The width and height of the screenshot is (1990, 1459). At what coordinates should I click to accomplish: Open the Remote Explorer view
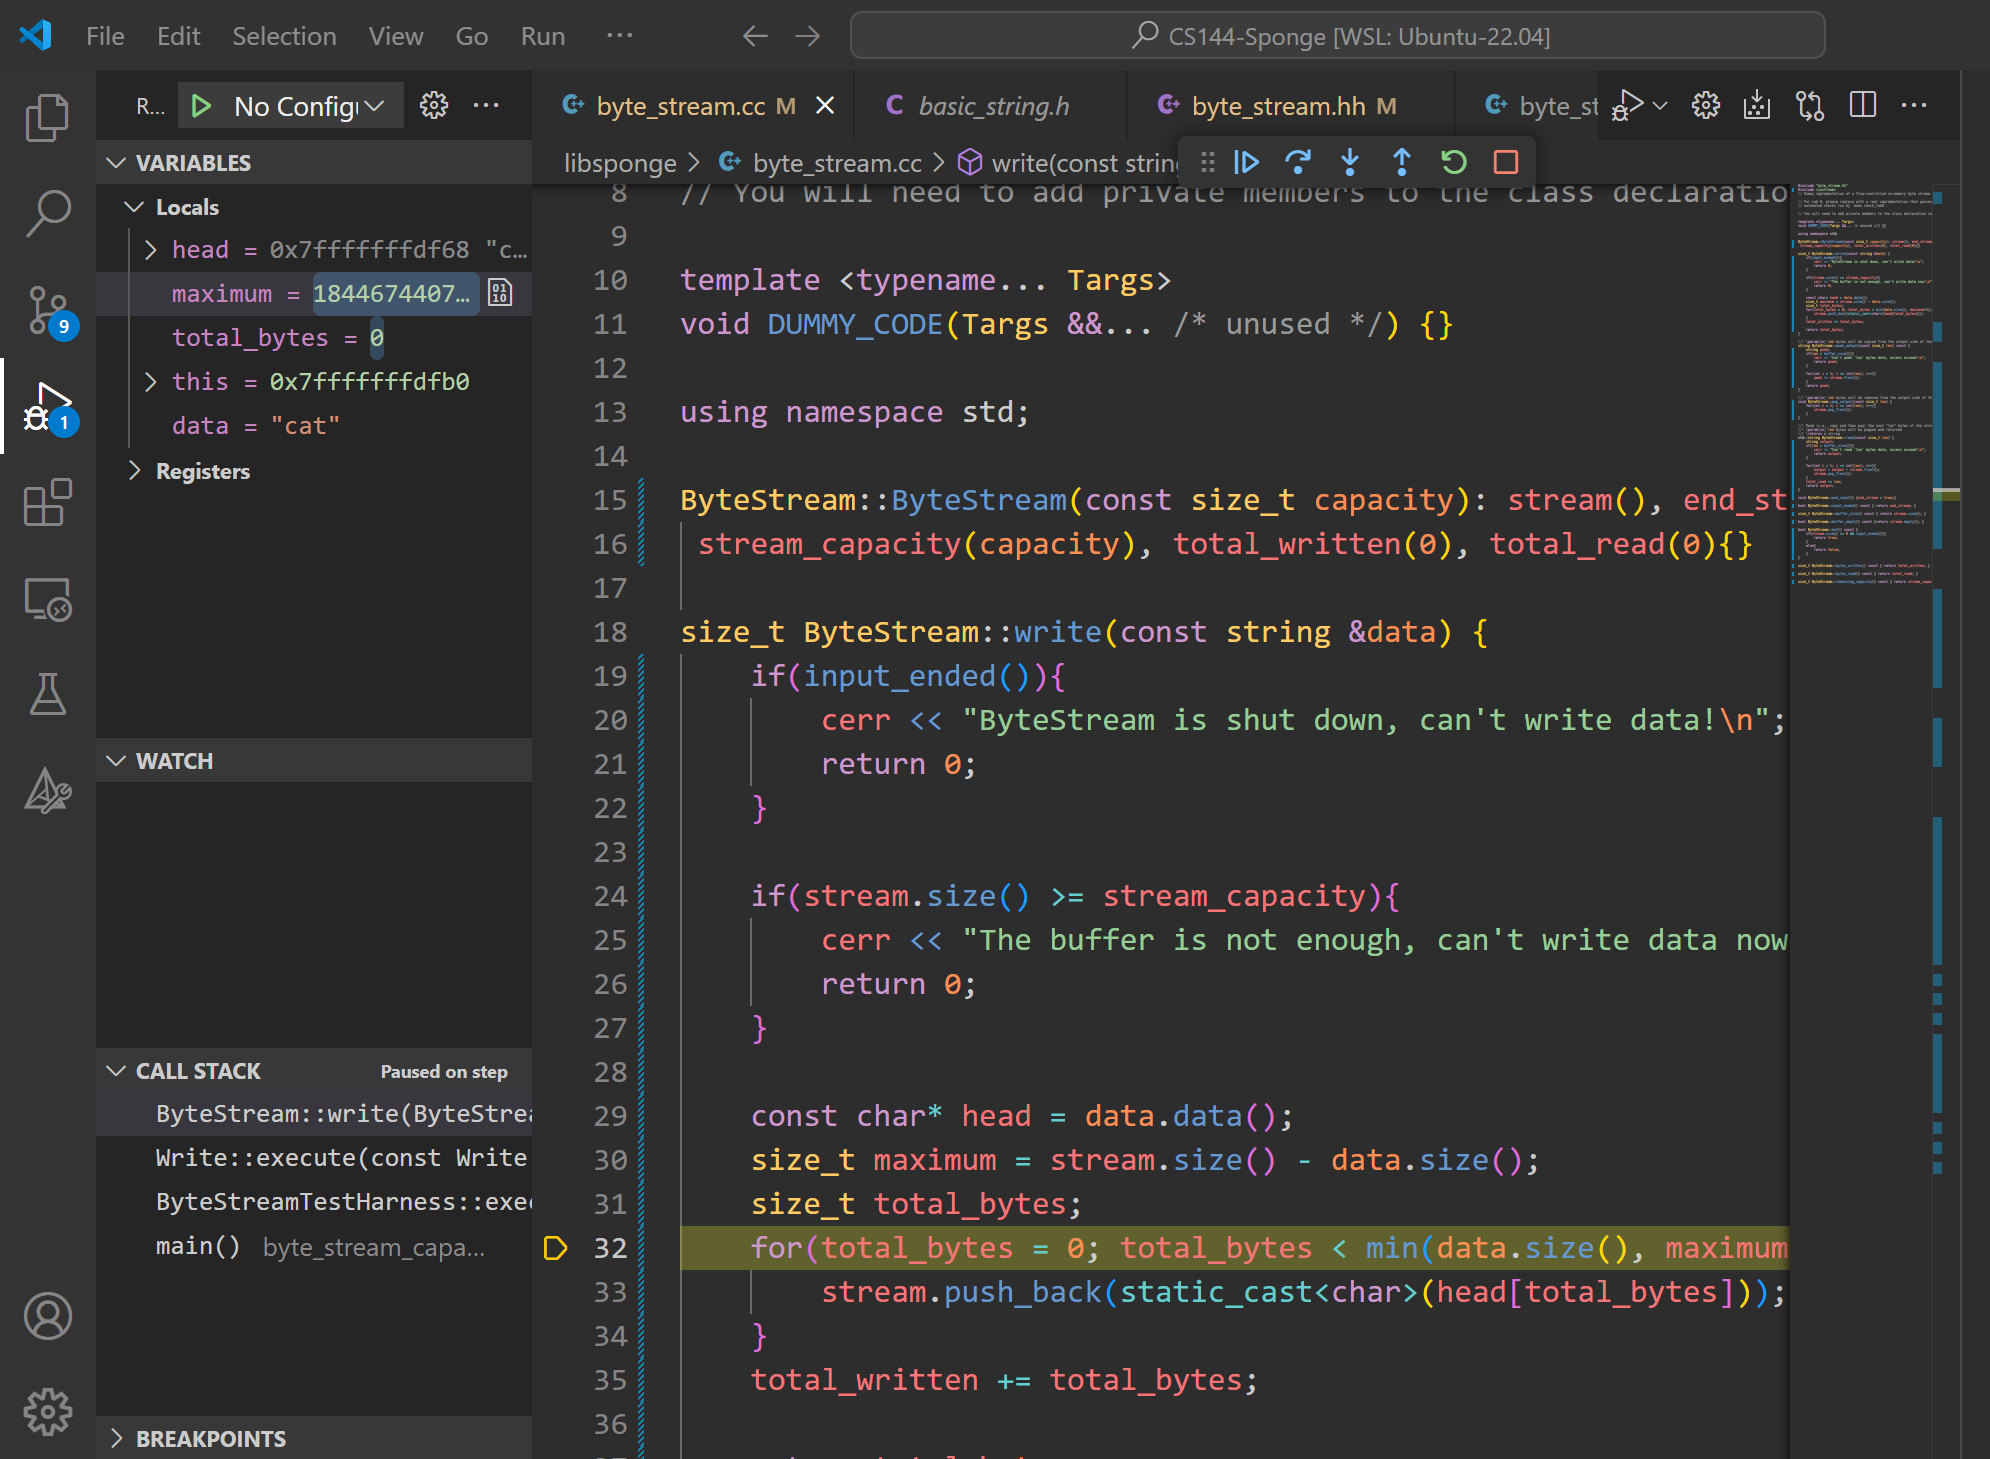pyautogui.click(x=47, y=599)
